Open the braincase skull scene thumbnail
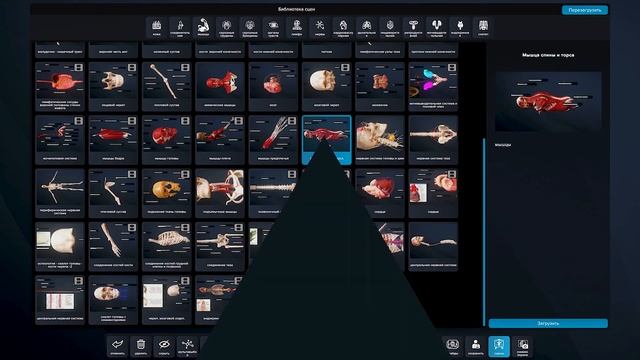Viewport: 640px width, 360px height. click(327, 87)
